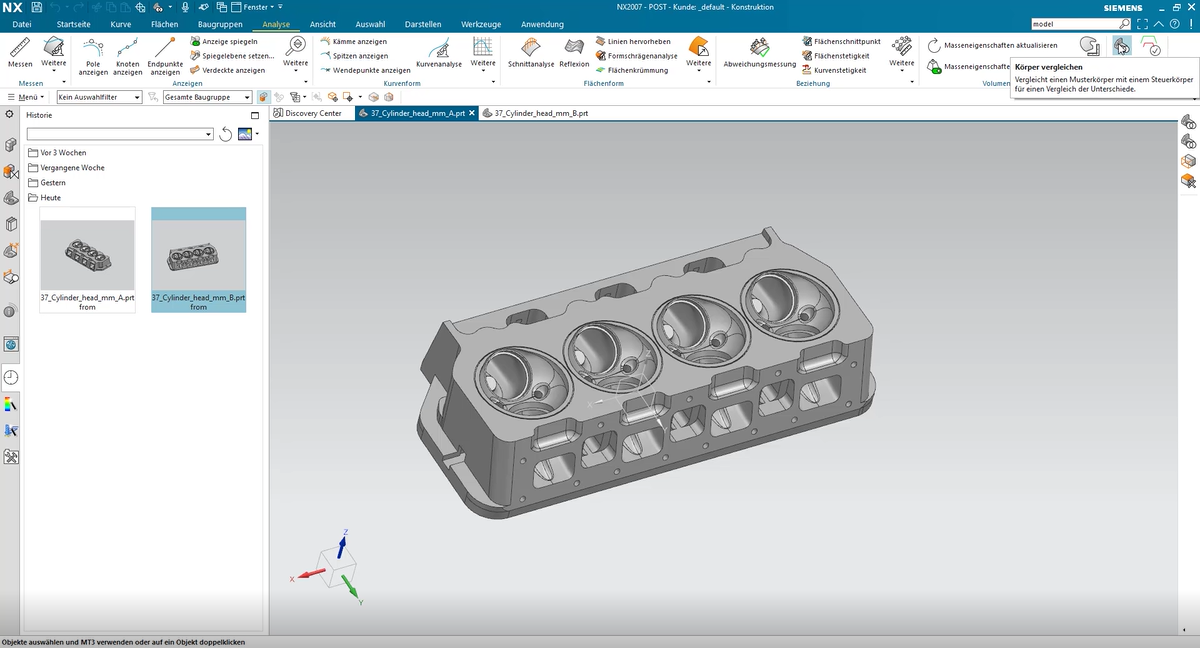
Task: Open the Gesamte Baugruppe dropdown
Action: coord(207,97)
